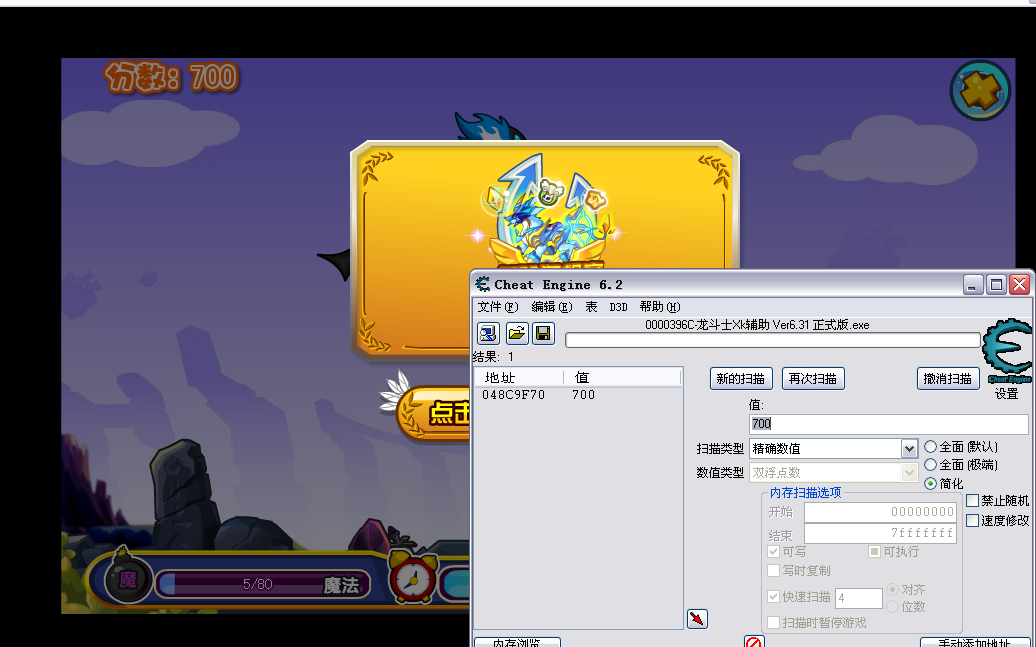Open the process list computer icon

point(488,333)
